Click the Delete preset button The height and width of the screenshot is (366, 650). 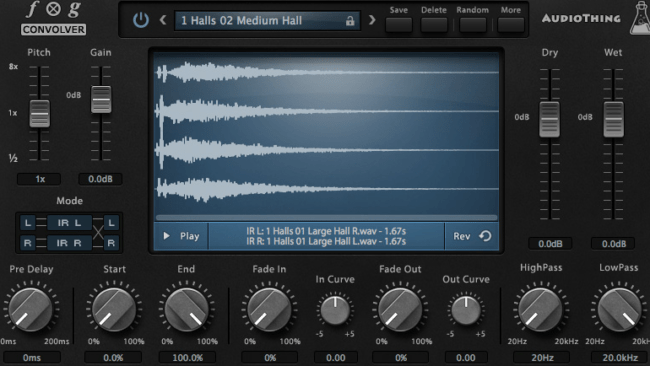tap(434, 25)
